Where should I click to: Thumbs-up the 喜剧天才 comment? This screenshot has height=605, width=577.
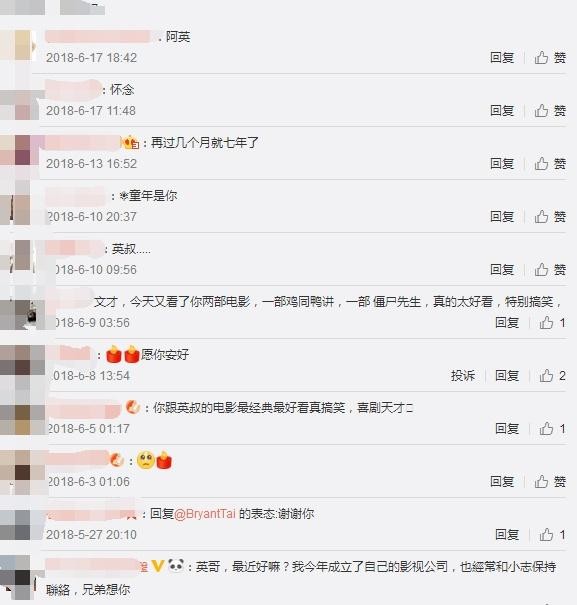pos(552,428)
